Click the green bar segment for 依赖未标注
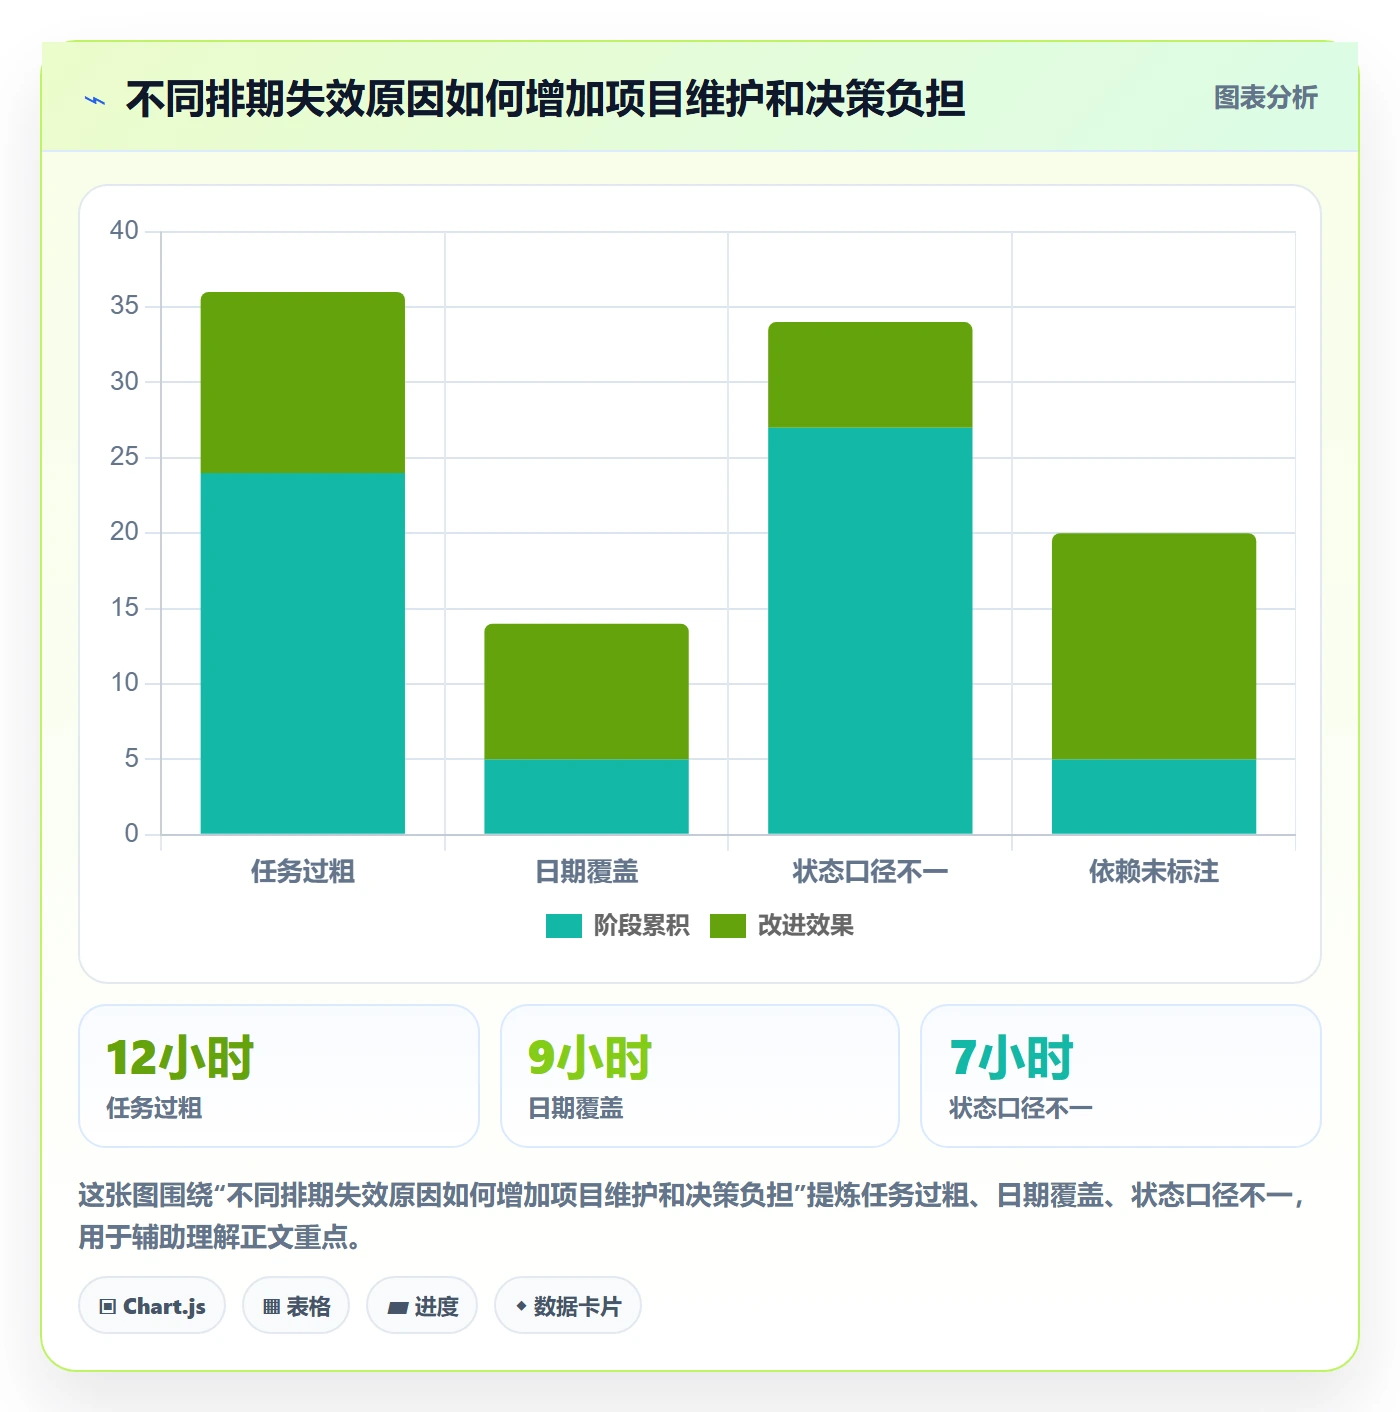 (1154, 646)
